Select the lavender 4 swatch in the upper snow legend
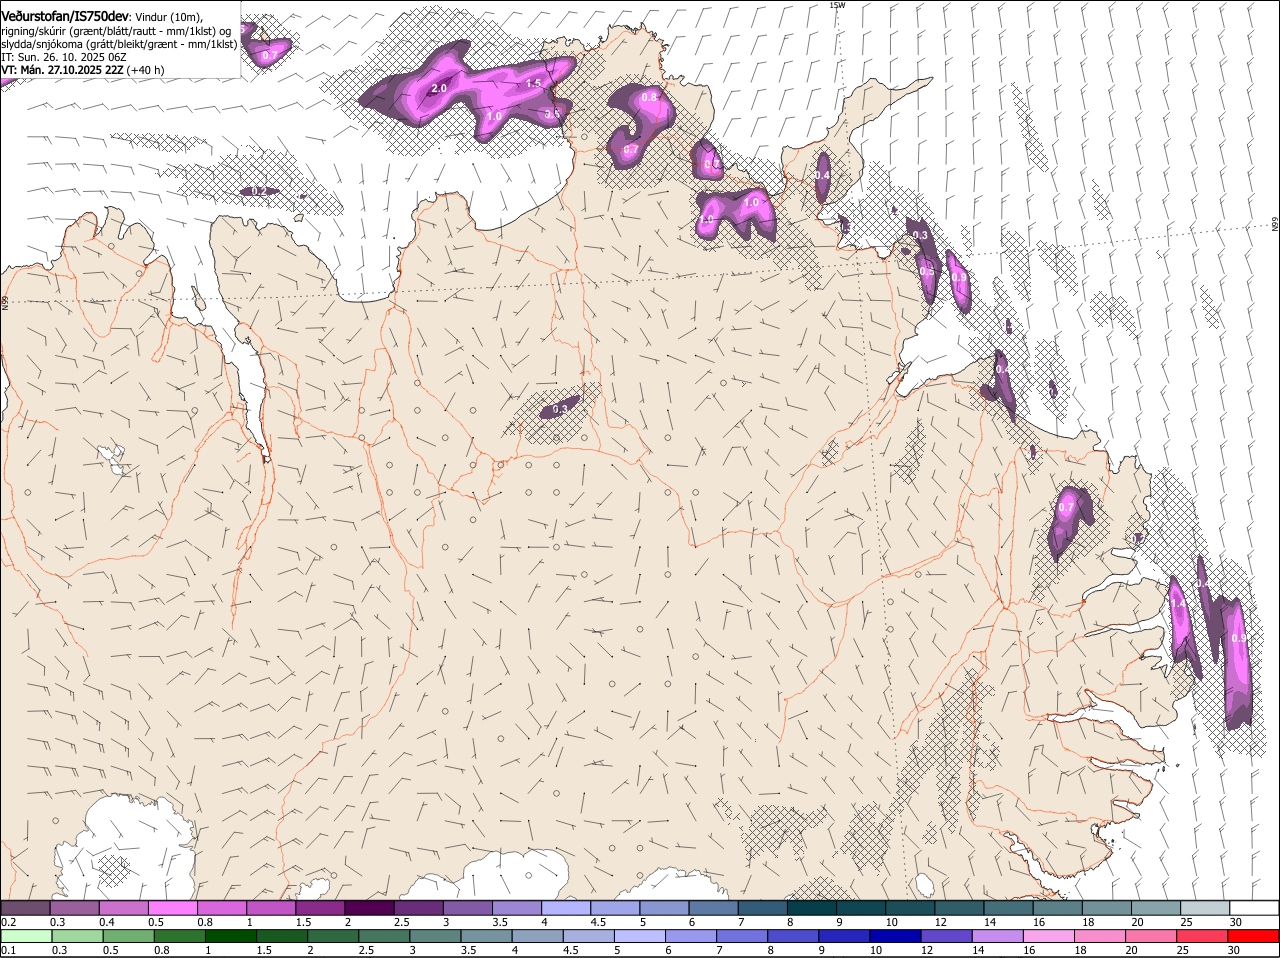1280x958 pixels. click(566, 908)
